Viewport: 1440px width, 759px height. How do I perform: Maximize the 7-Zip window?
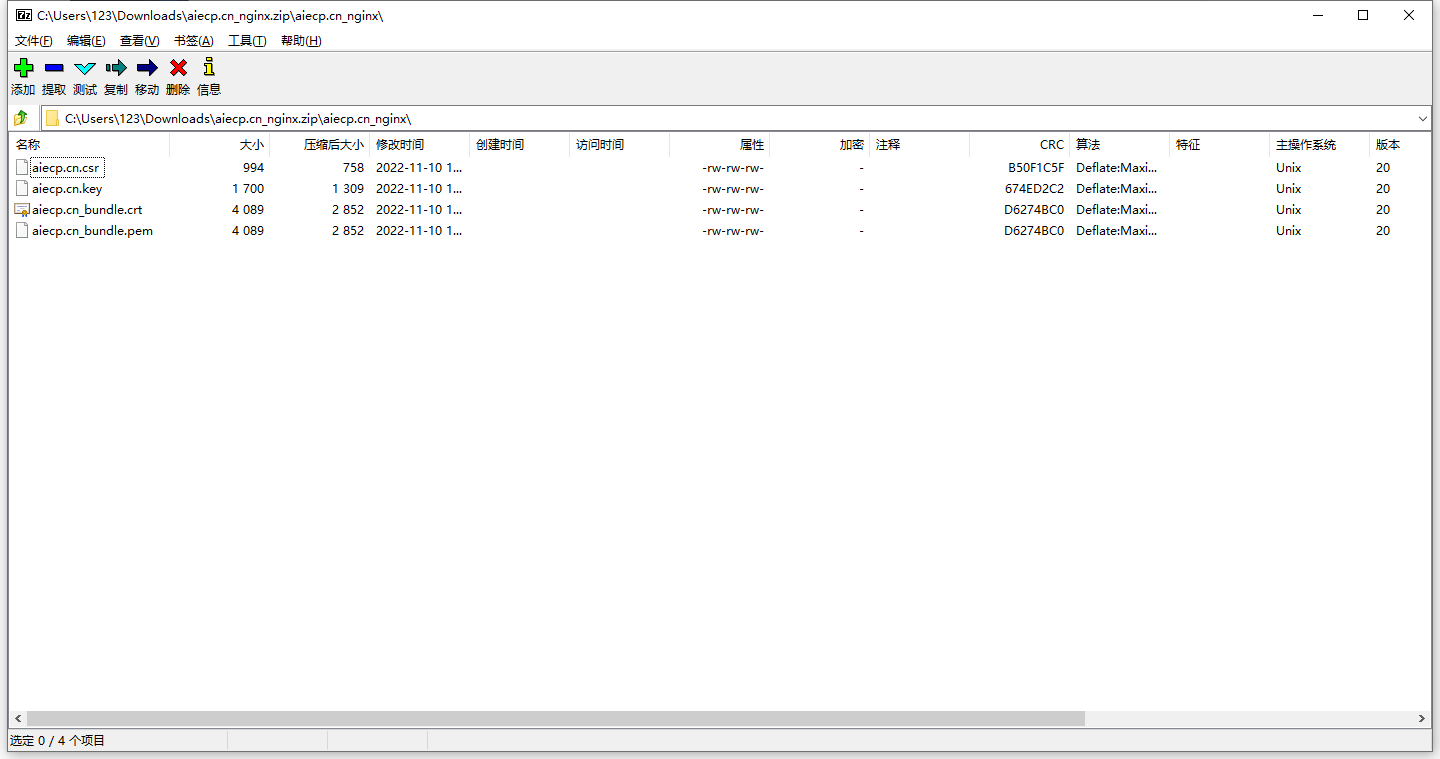tap(1363, 15)
